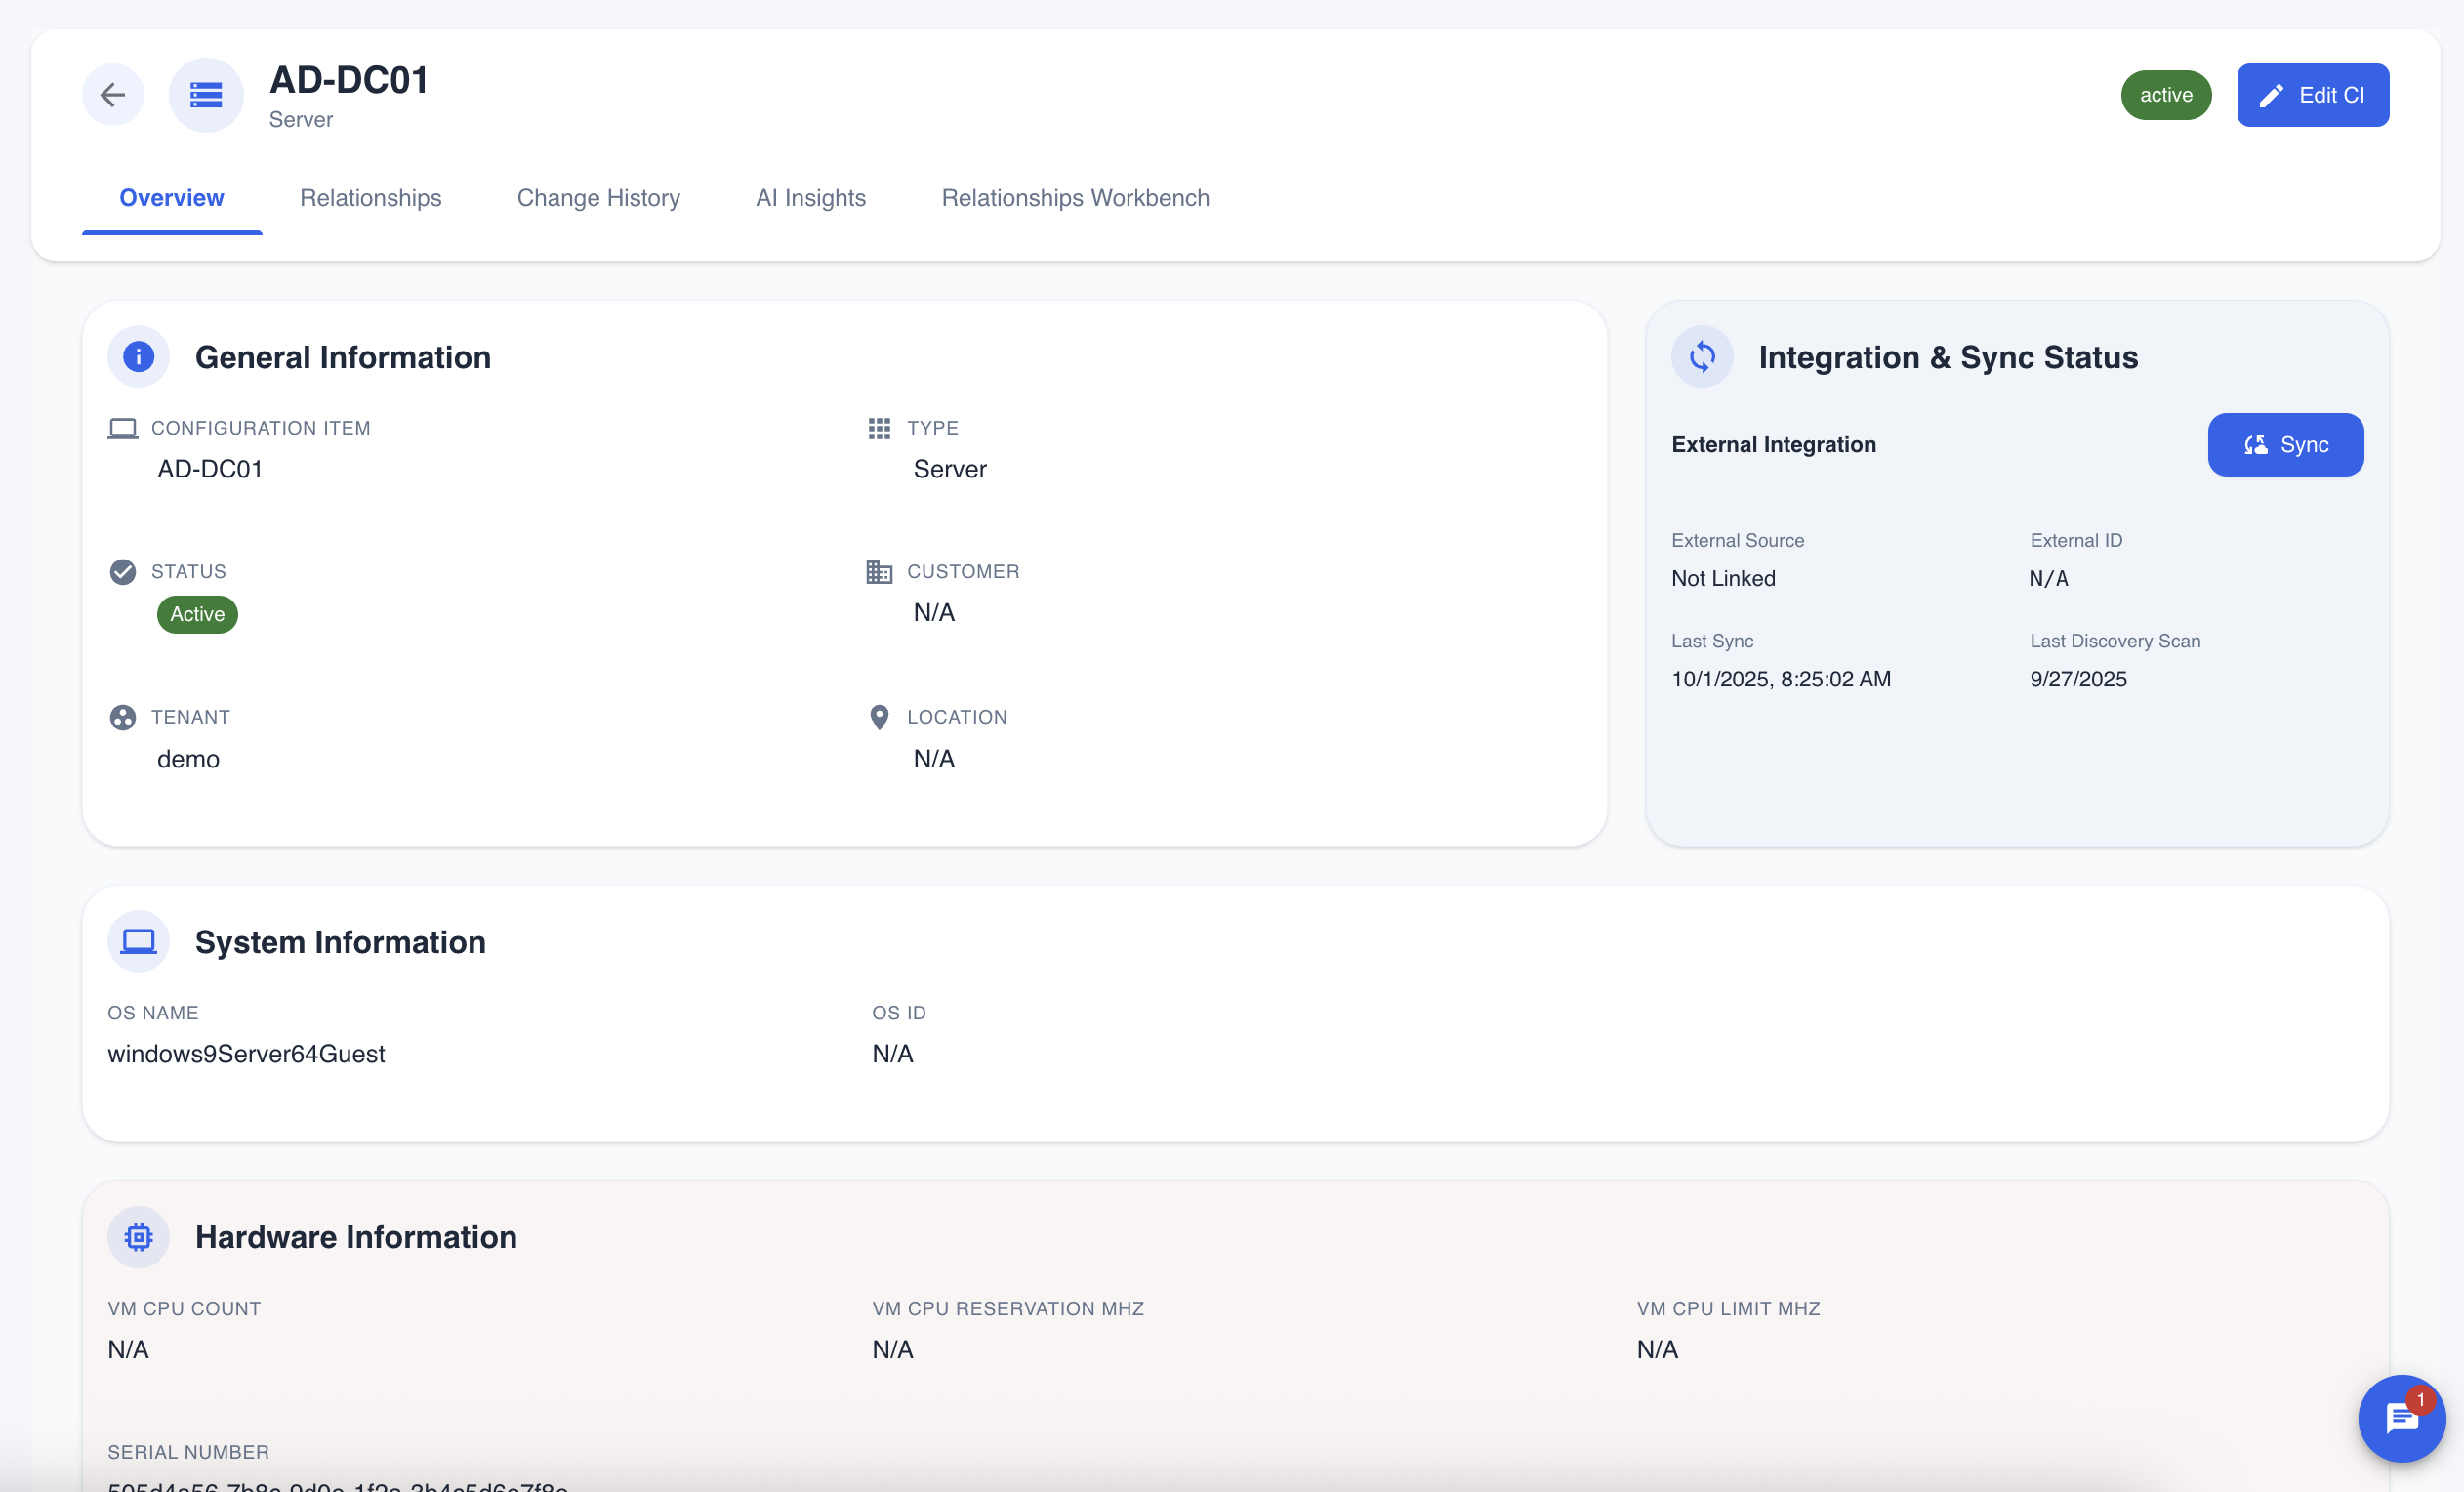Screen dimensions: 2464x1492
Task: Click the Type grid icon
Action: click(x=879, y=428)
